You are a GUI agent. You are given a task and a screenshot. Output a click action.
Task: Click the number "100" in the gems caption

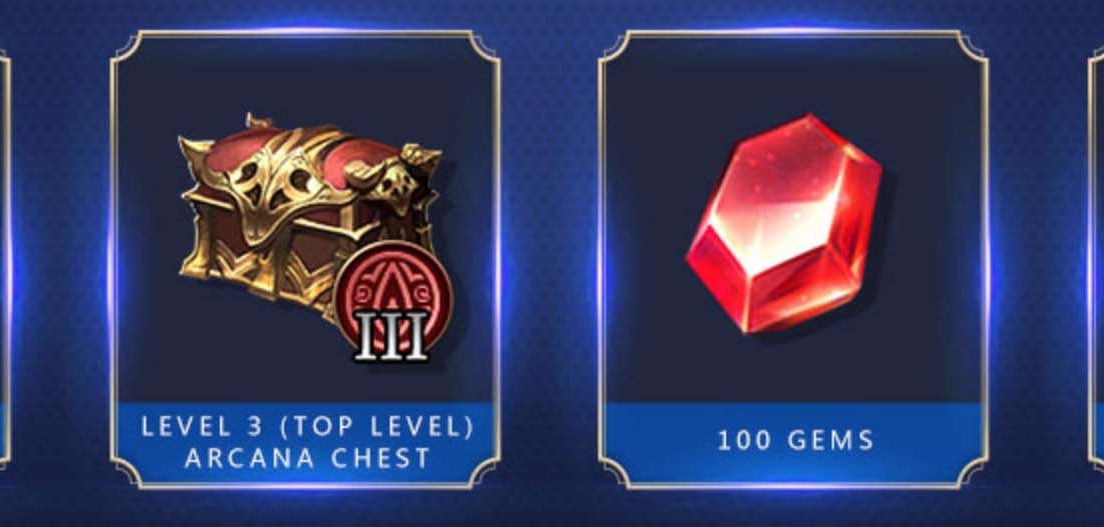[x=746, y=441]
